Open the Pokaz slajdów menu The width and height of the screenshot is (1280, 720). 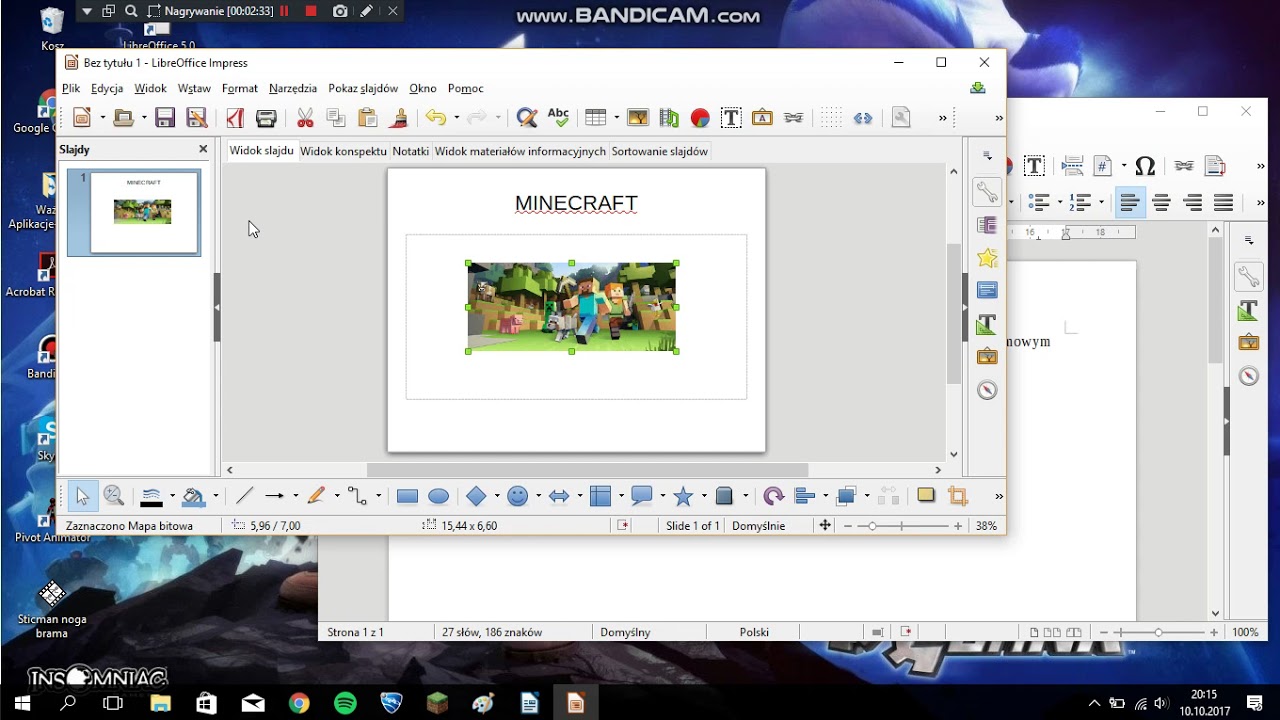pyautogui.click(x=363, y=88)
